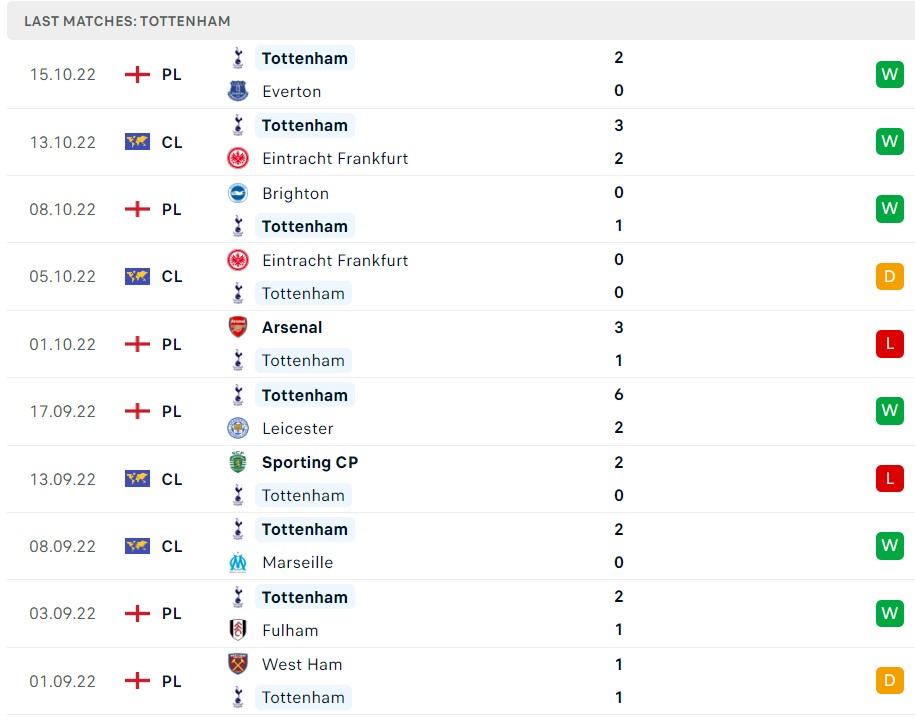Image resolution: width=915 pixels, height=722 pixels.
Task: Select the Leicester club badge
Action: 238,428
